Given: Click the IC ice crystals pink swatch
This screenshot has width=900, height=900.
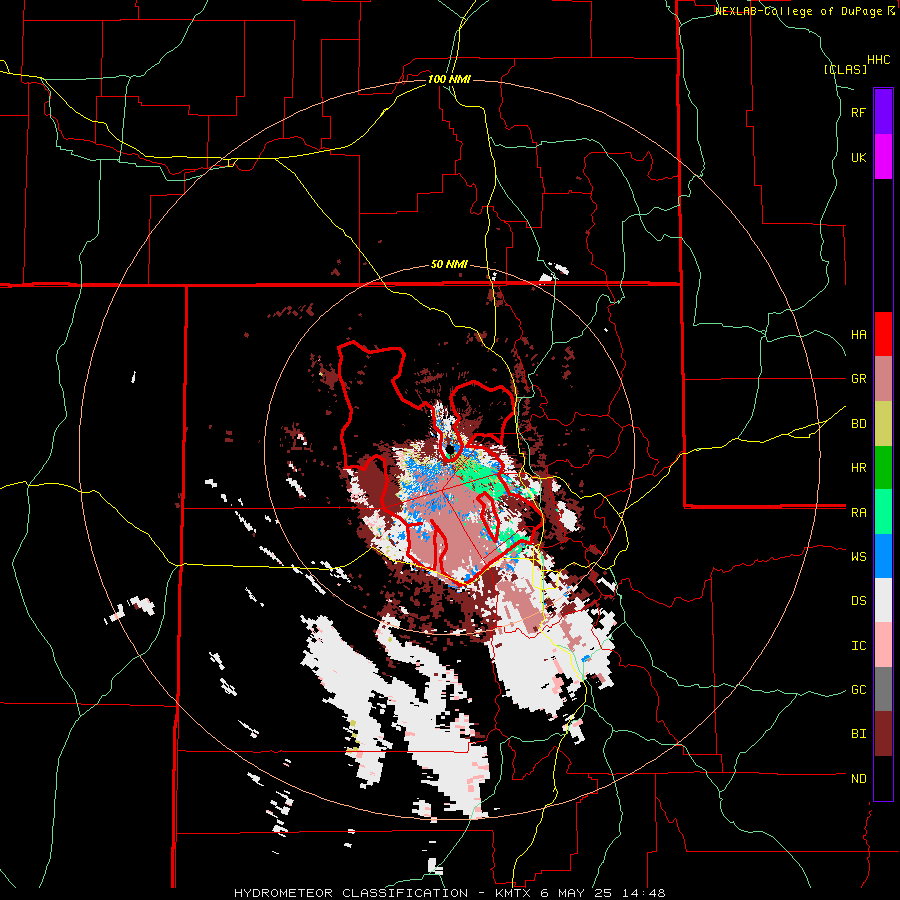Looking at the screenshot, I should 883,645.
